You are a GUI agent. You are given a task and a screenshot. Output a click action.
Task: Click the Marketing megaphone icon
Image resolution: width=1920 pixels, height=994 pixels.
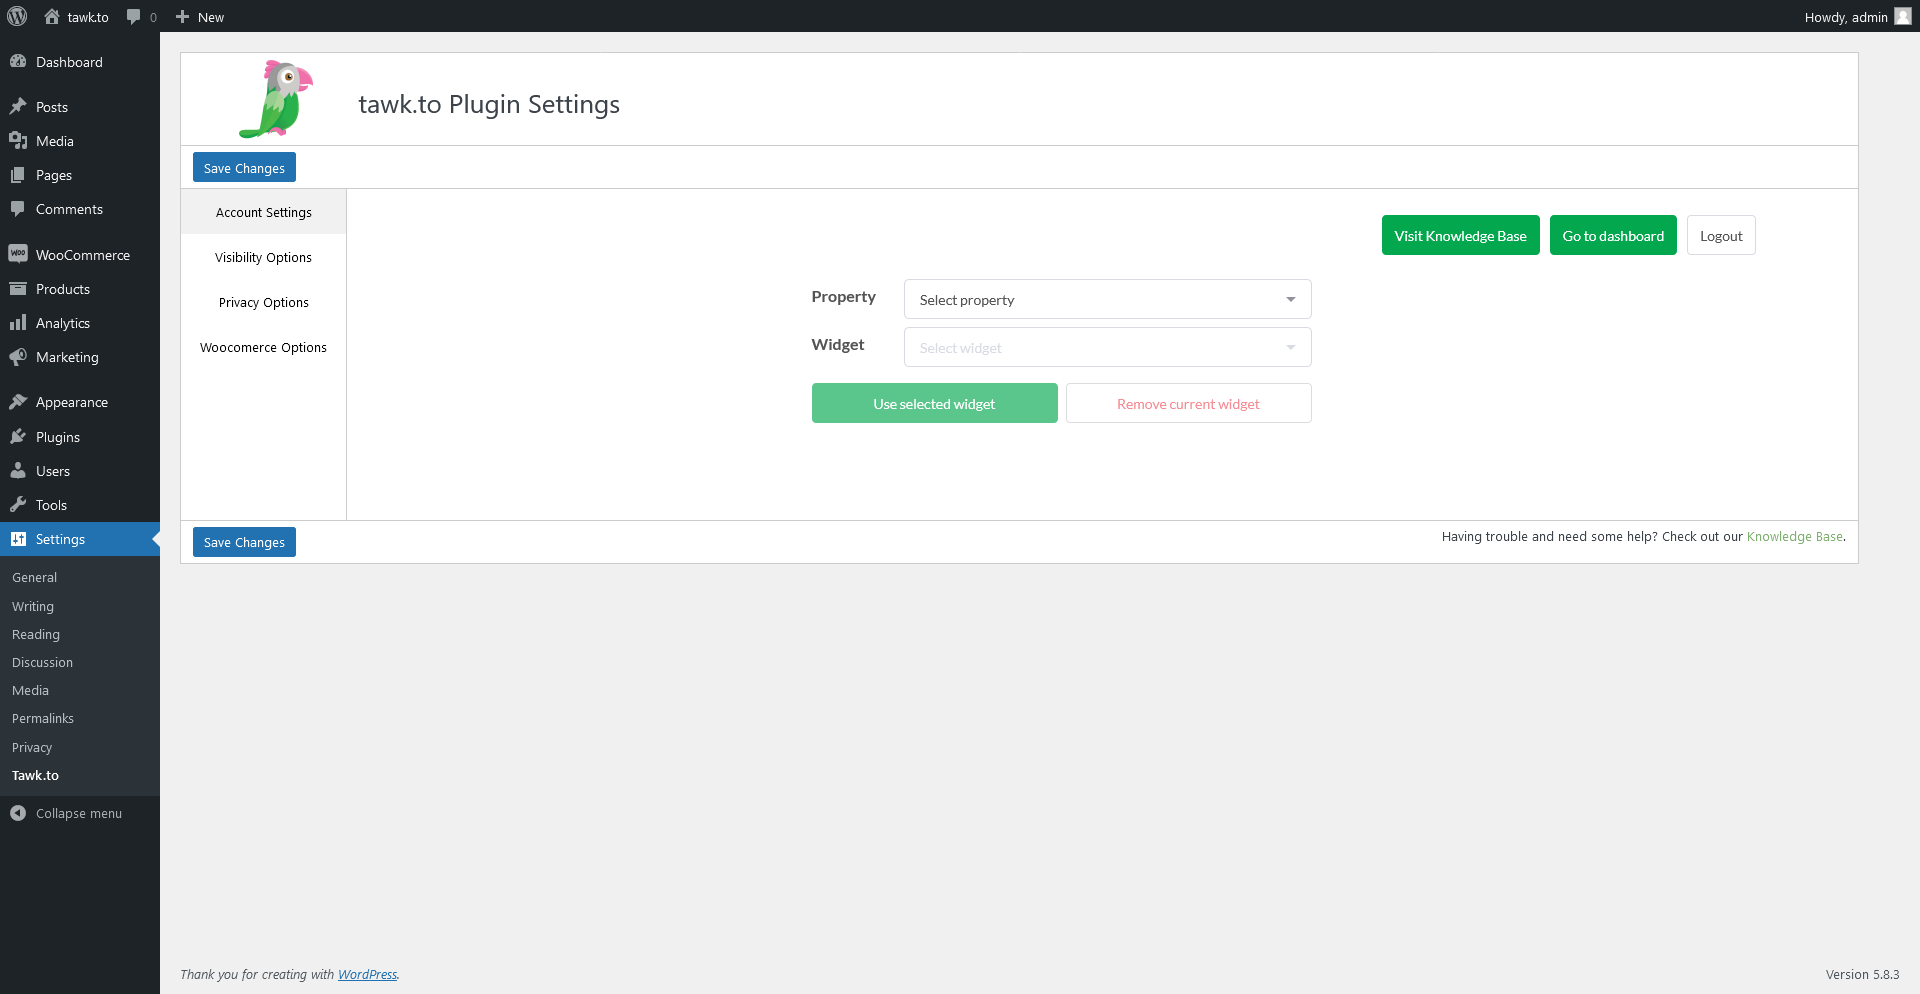pos(18,357)
